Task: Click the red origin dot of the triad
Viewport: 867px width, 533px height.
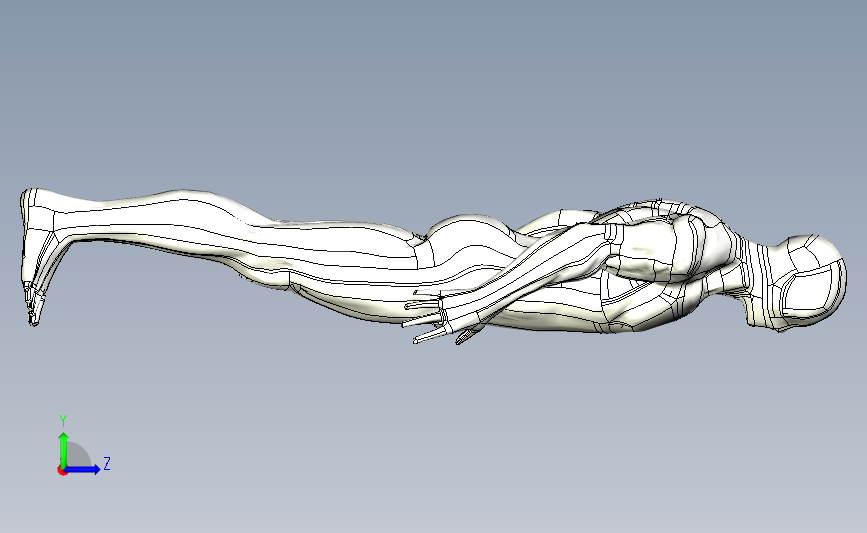Action: pyautogui.click(x=62, y=470)
